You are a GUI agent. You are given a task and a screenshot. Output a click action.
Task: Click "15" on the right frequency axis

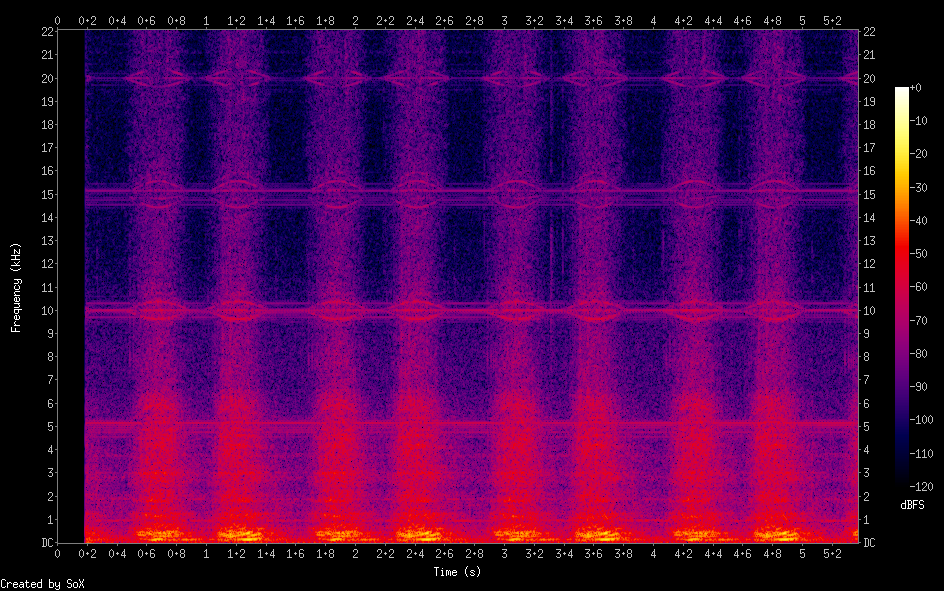tap(869, 194)
